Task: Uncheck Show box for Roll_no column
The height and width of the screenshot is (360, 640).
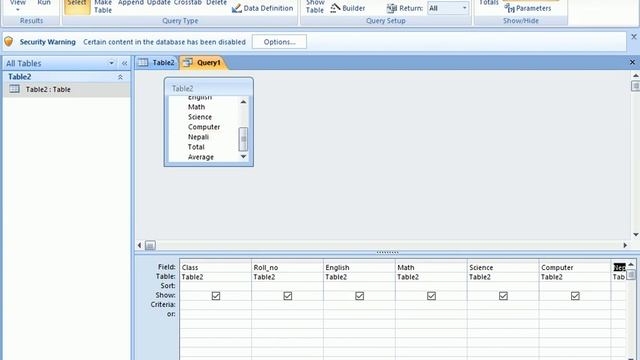Action: (x=288, y=296)
